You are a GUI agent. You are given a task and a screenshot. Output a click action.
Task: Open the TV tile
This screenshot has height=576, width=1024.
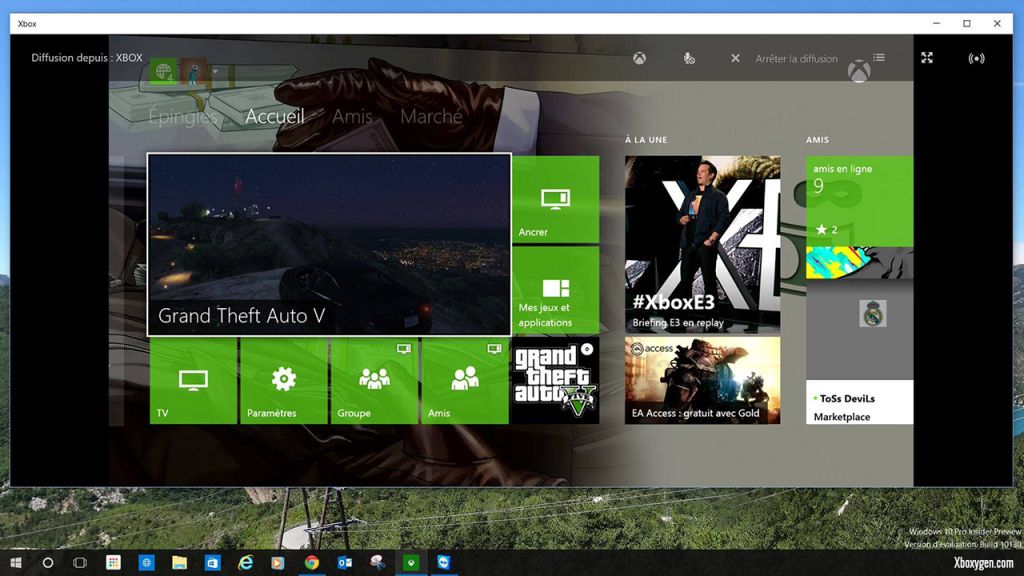pyautogui.click(x=193, y=381)
